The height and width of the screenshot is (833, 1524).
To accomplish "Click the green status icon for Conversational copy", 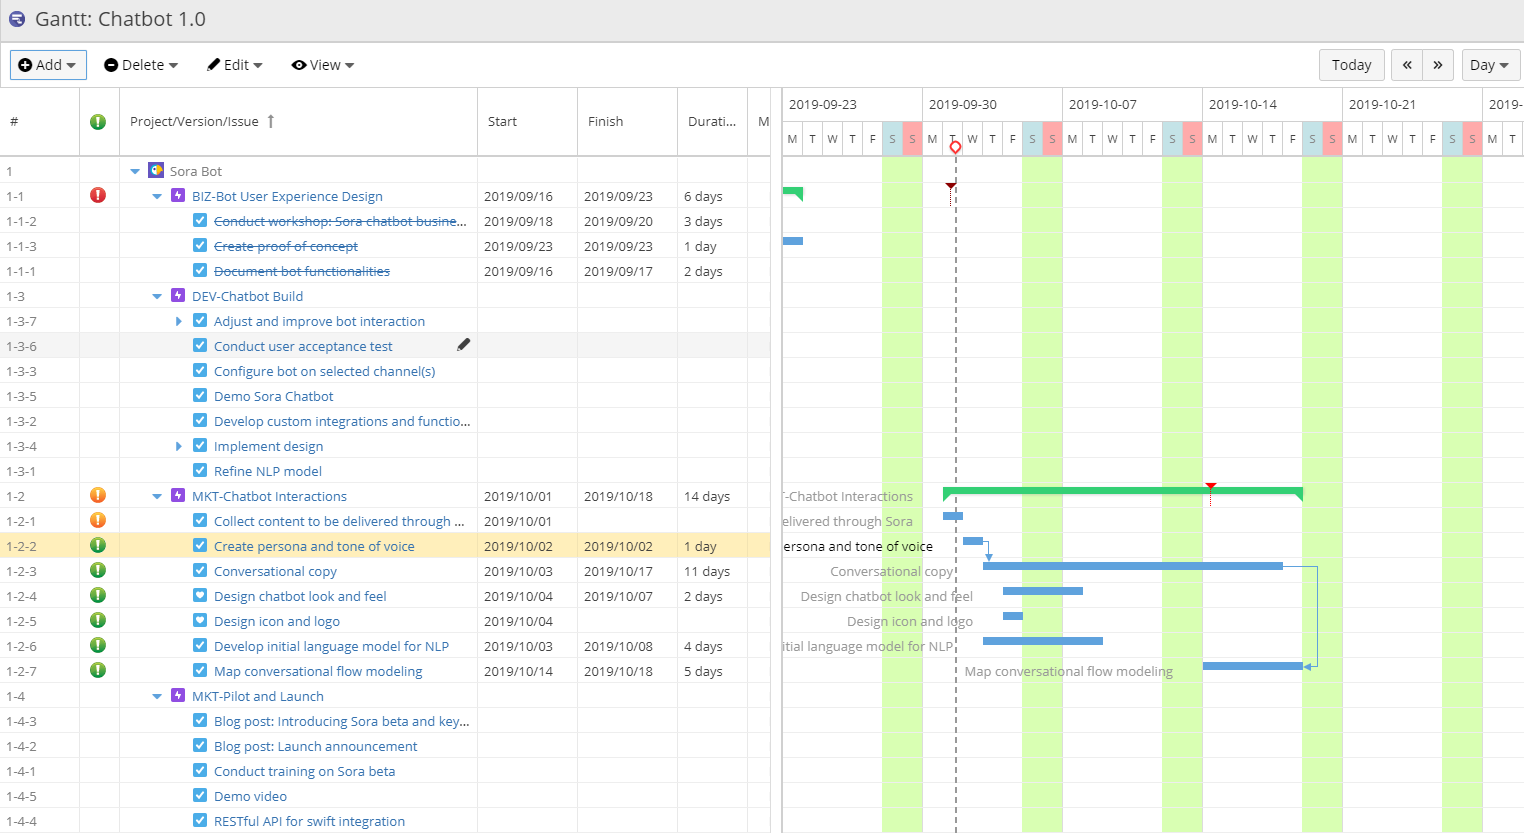I will tap(97, 570).
